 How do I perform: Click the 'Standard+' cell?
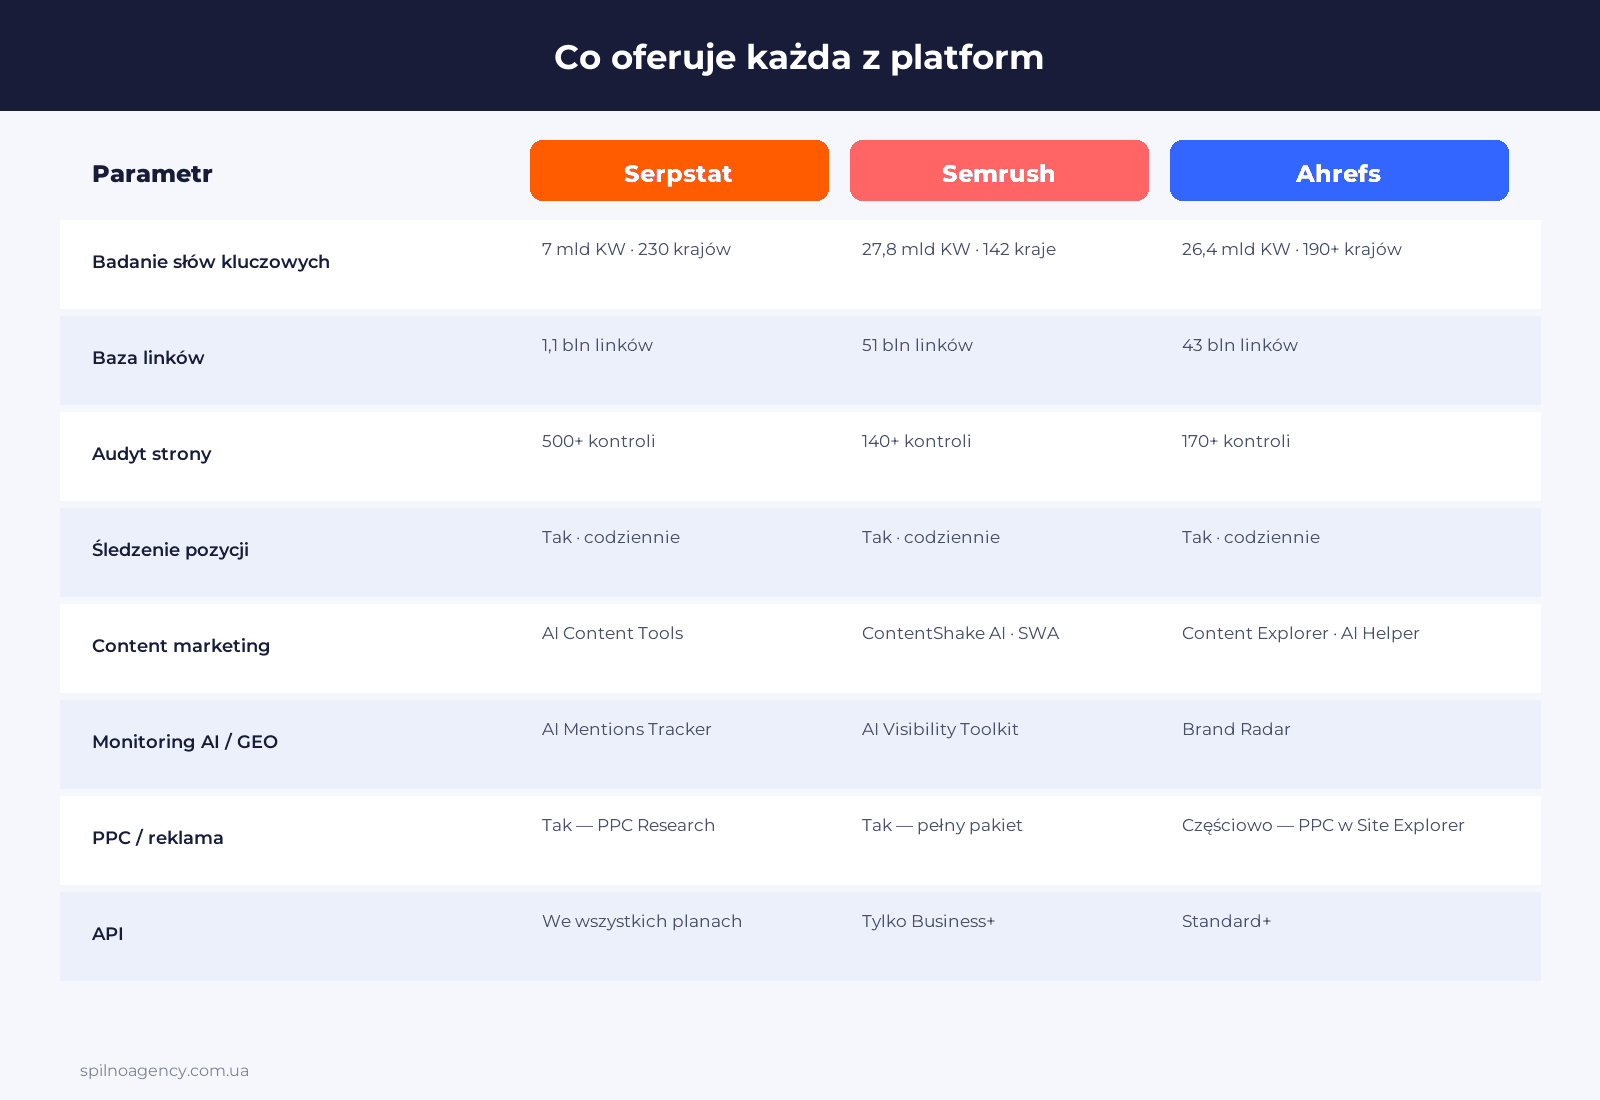tap(1227, 921)
